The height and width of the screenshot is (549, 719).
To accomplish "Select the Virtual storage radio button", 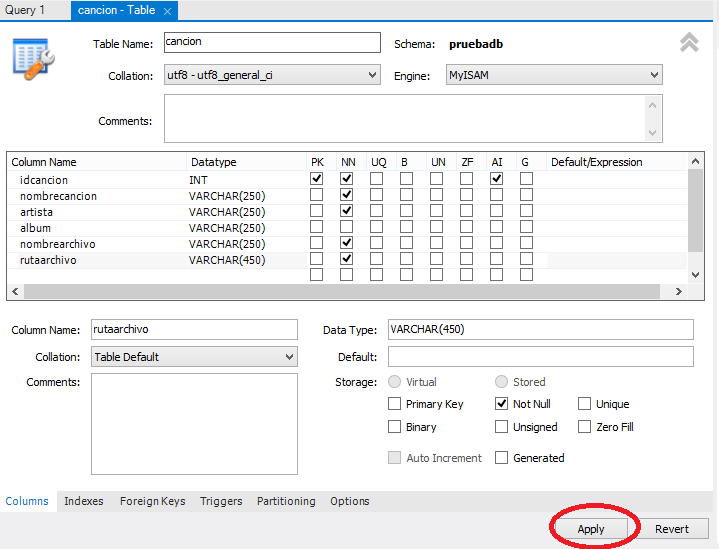I will pos(394,382).
